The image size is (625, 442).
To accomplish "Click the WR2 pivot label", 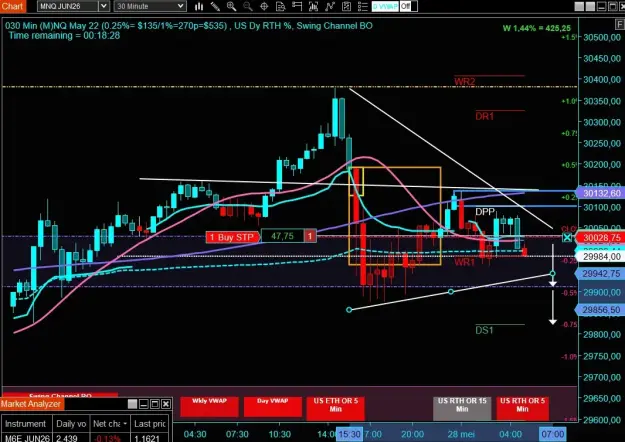I will [464, 82].
